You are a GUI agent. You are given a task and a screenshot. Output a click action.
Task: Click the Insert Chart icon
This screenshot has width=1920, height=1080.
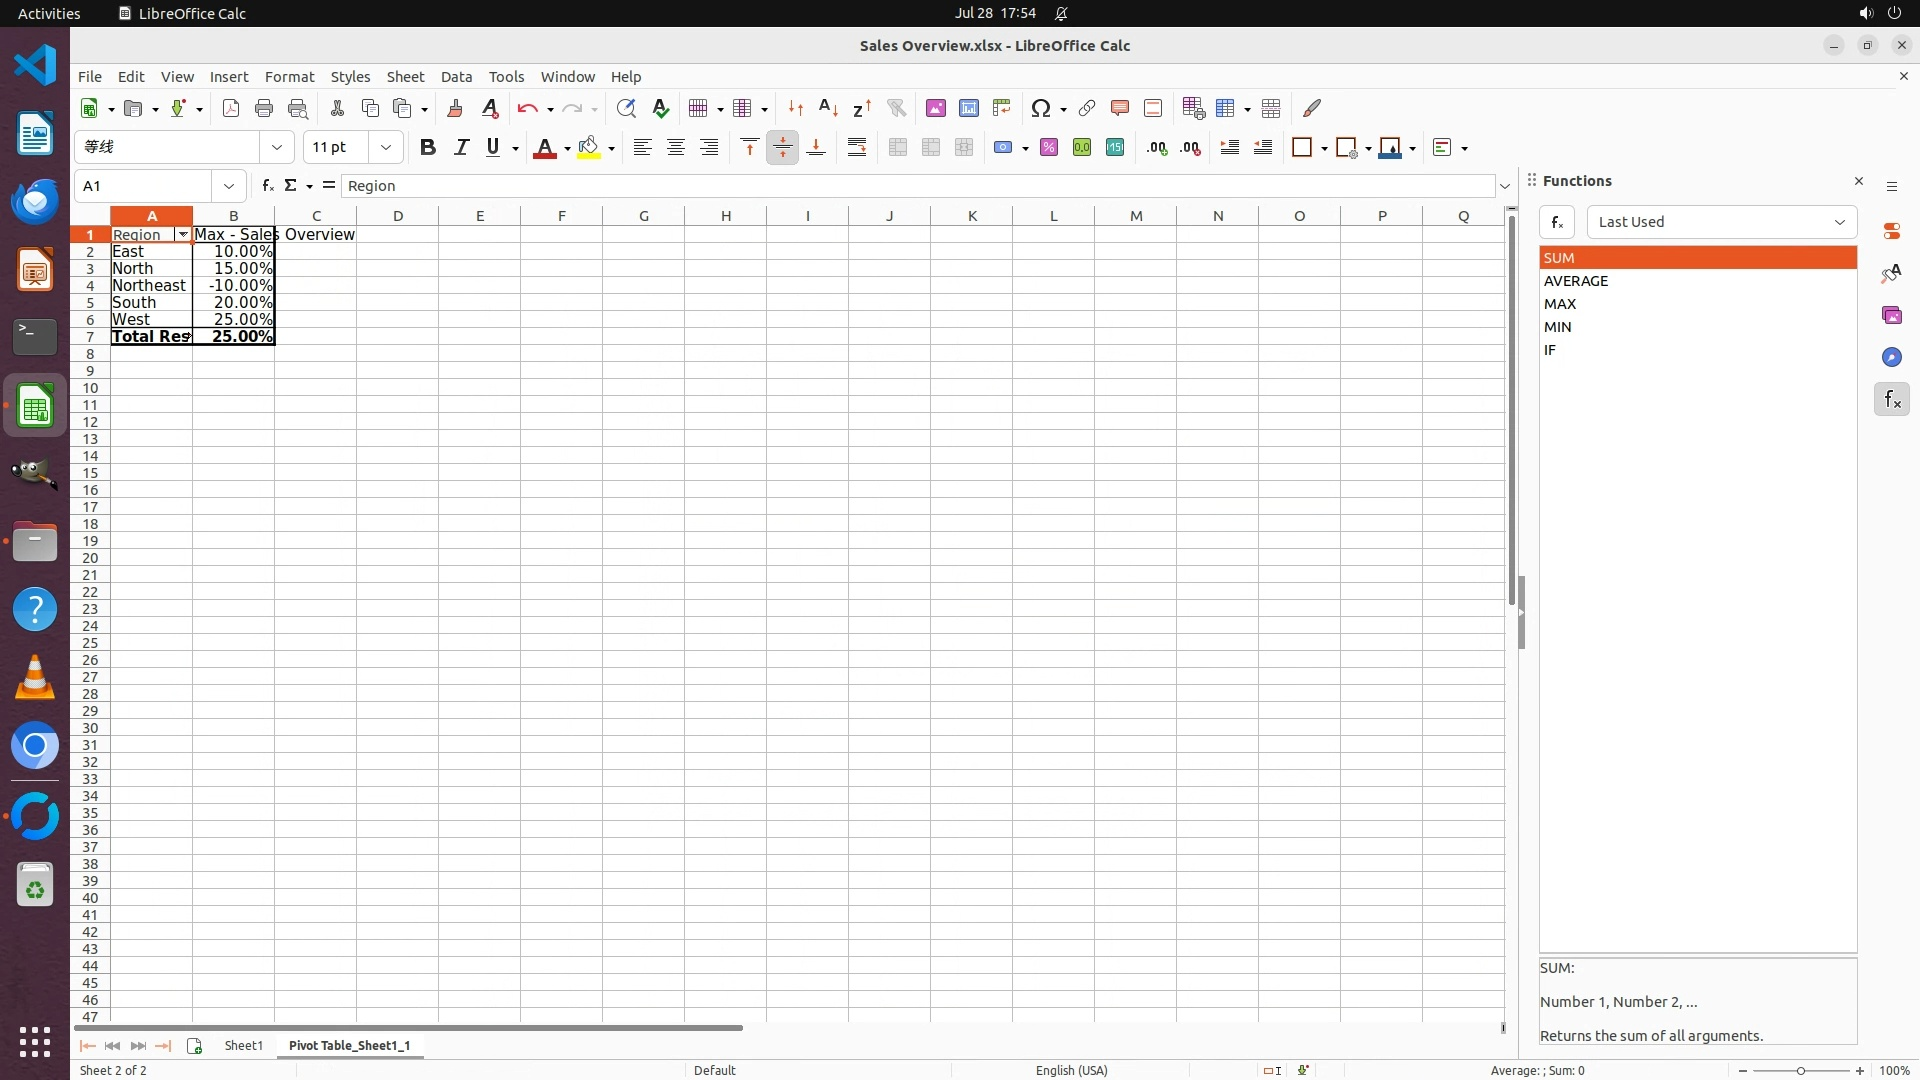[968, 108]
